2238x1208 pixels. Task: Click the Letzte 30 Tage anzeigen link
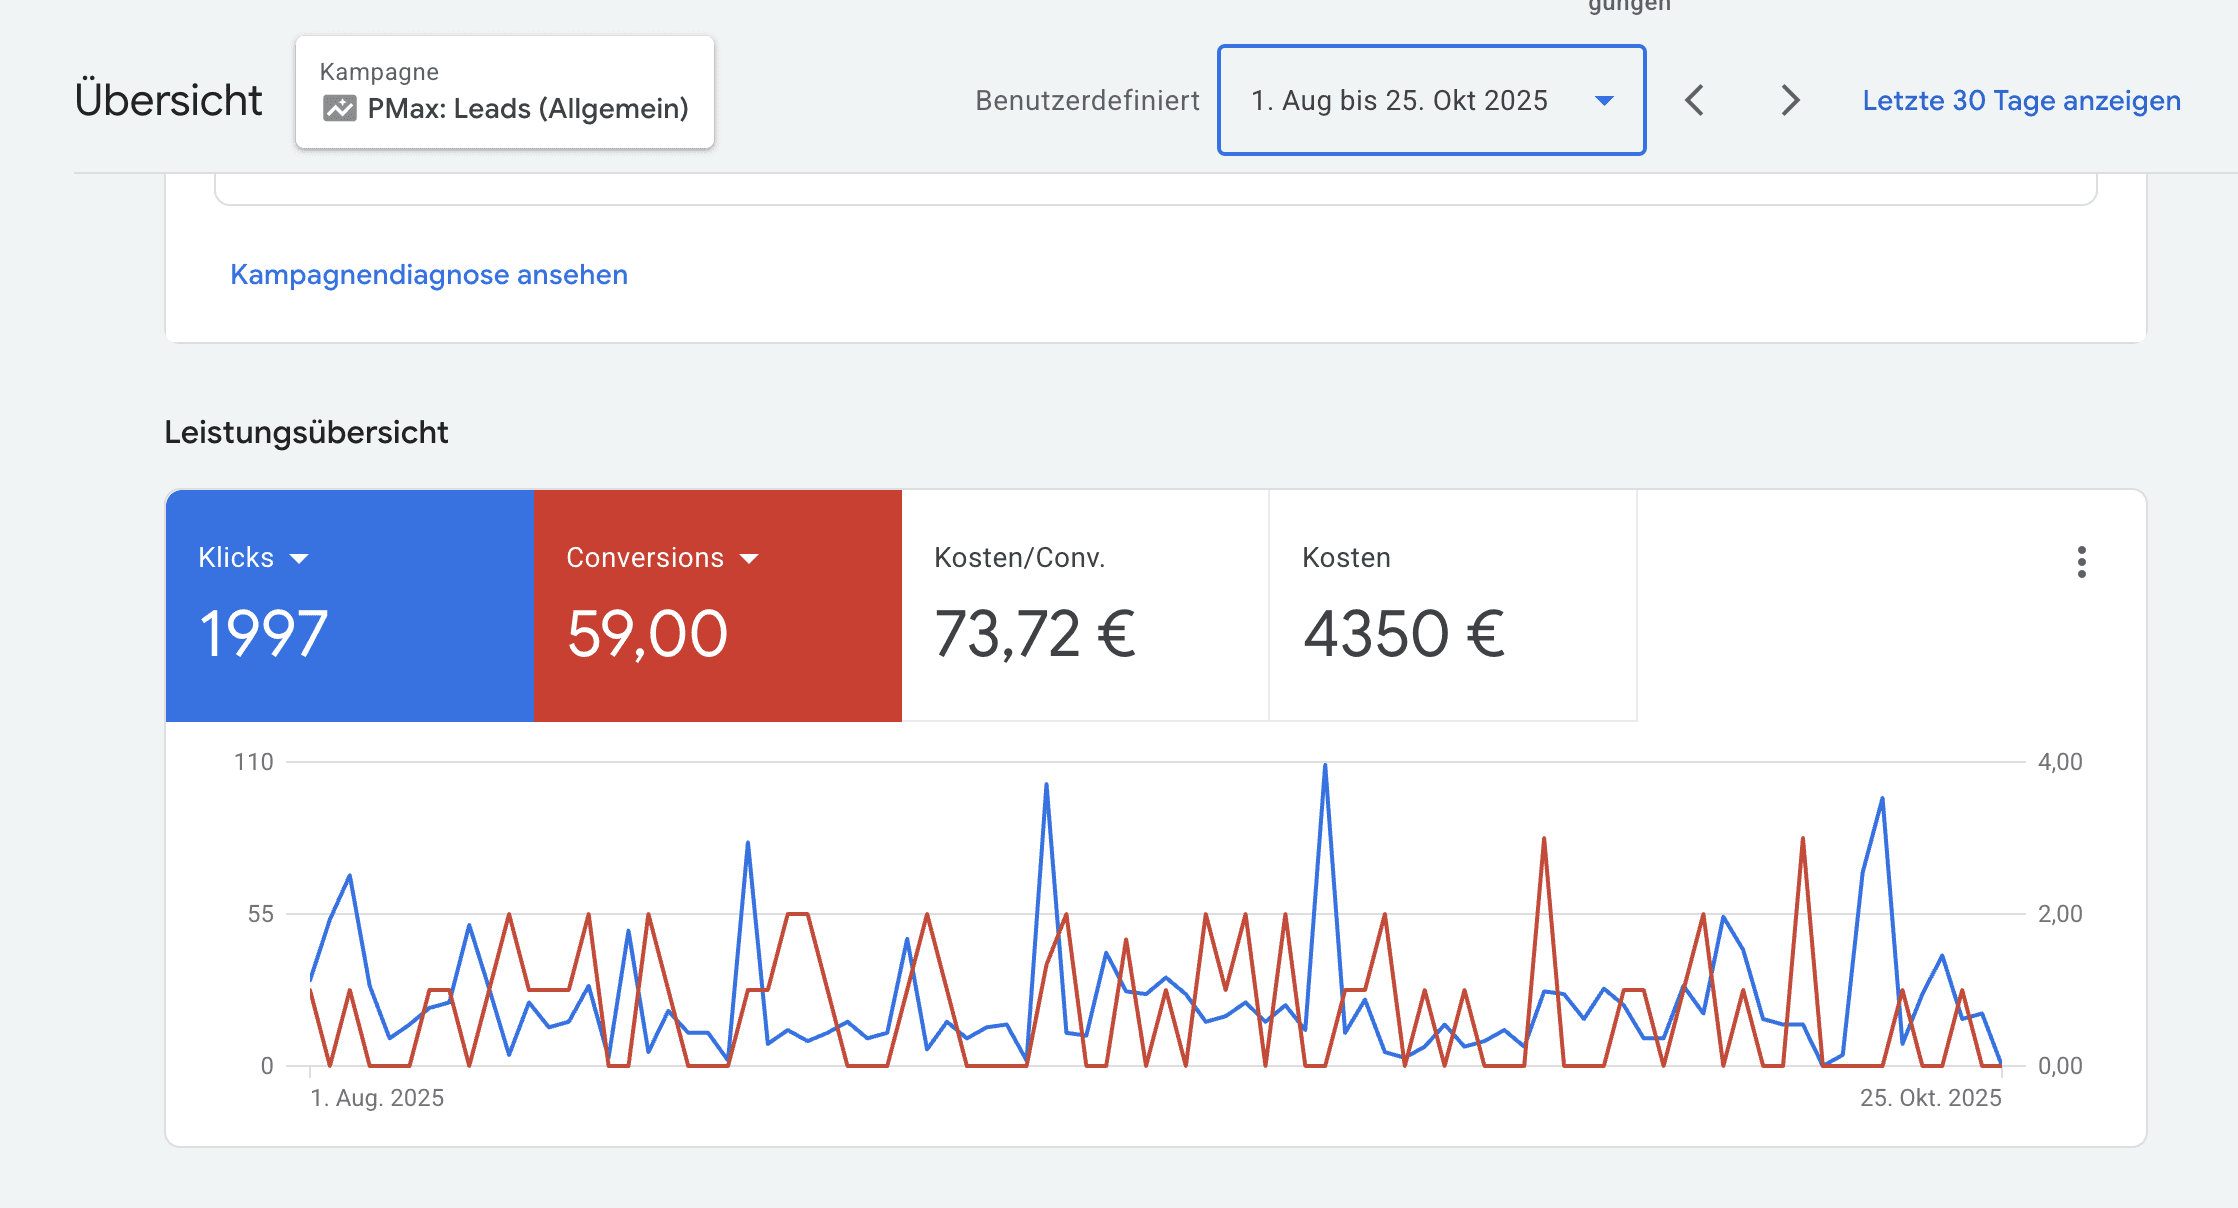2021,100
